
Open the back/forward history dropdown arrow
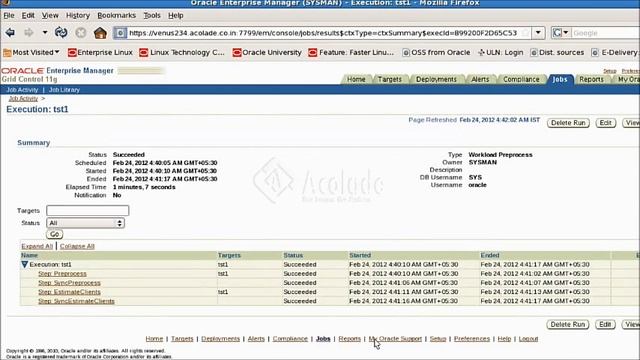45,33
